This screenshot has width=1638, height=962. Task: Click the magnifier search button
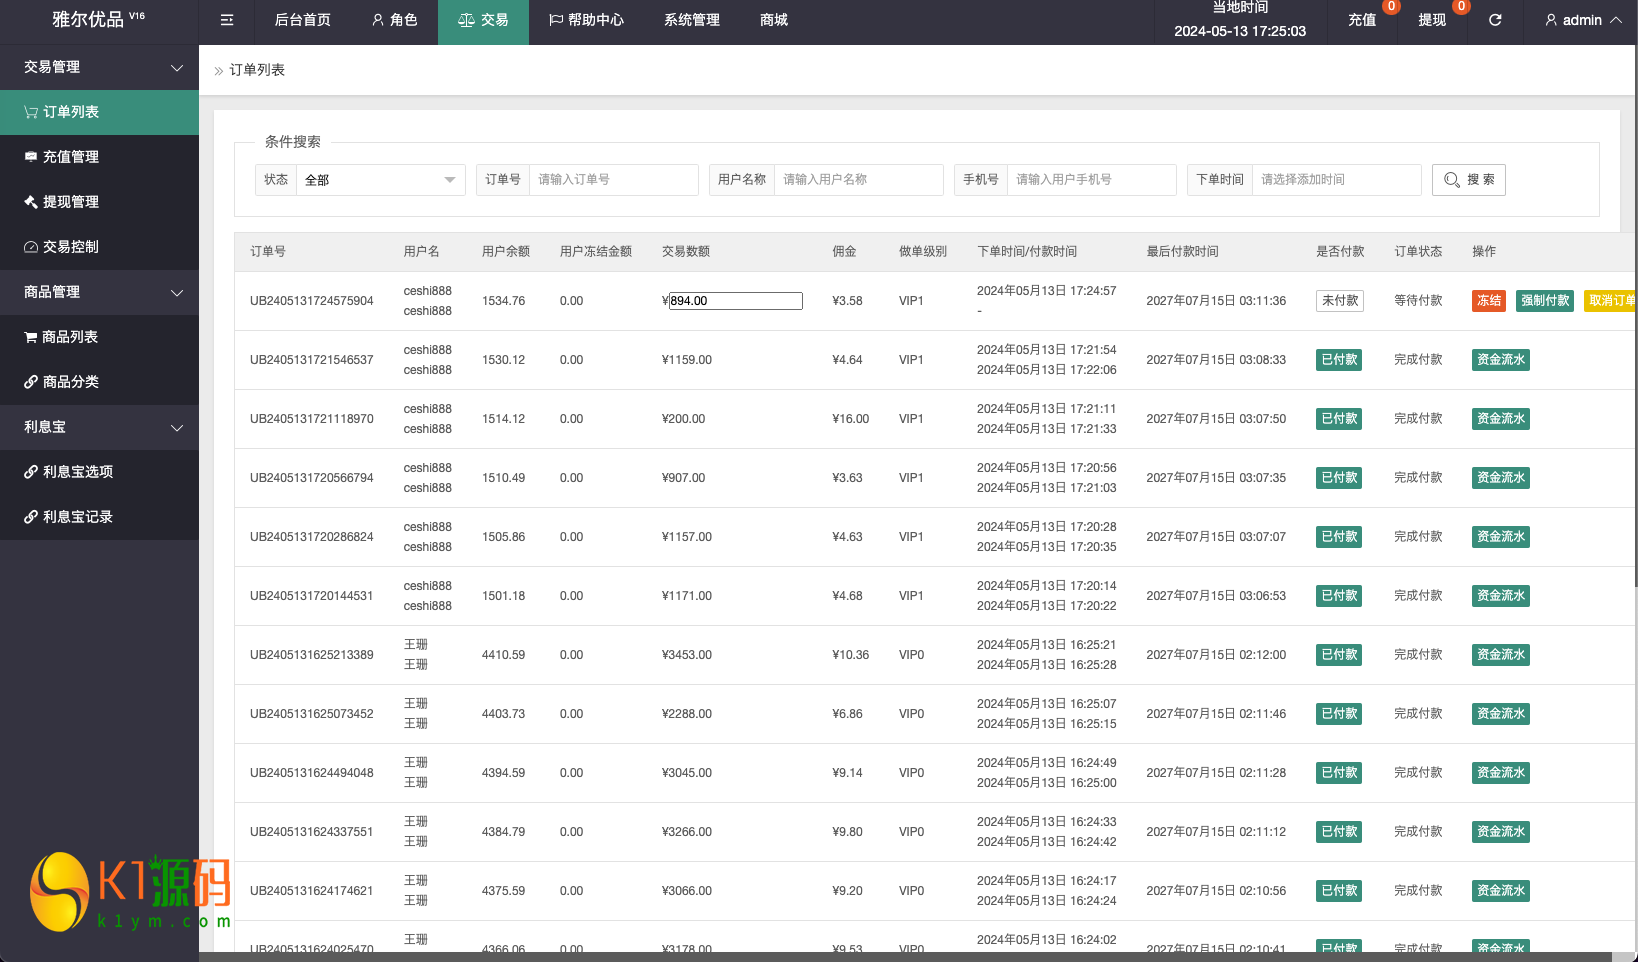[x=1468, y=180]
